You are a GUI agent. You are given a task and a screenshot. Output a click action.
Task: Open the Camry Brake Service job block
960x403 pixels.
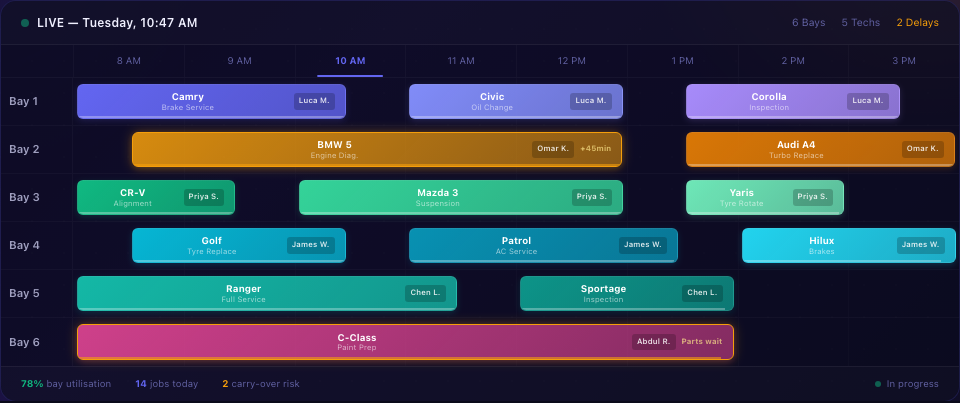click(x=211, y=101)
